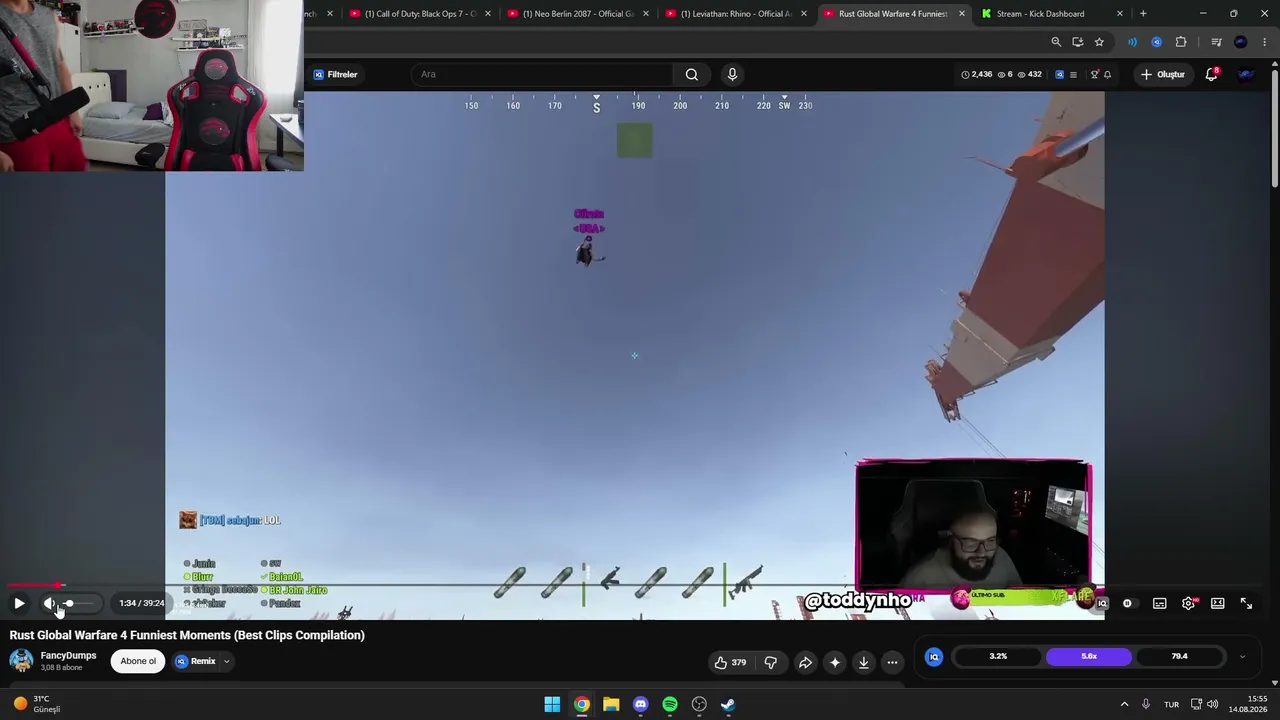Select the Rust Global Warfare 4 tab
Viewport: 1280px width, 720px height.
tap(893, 14)
